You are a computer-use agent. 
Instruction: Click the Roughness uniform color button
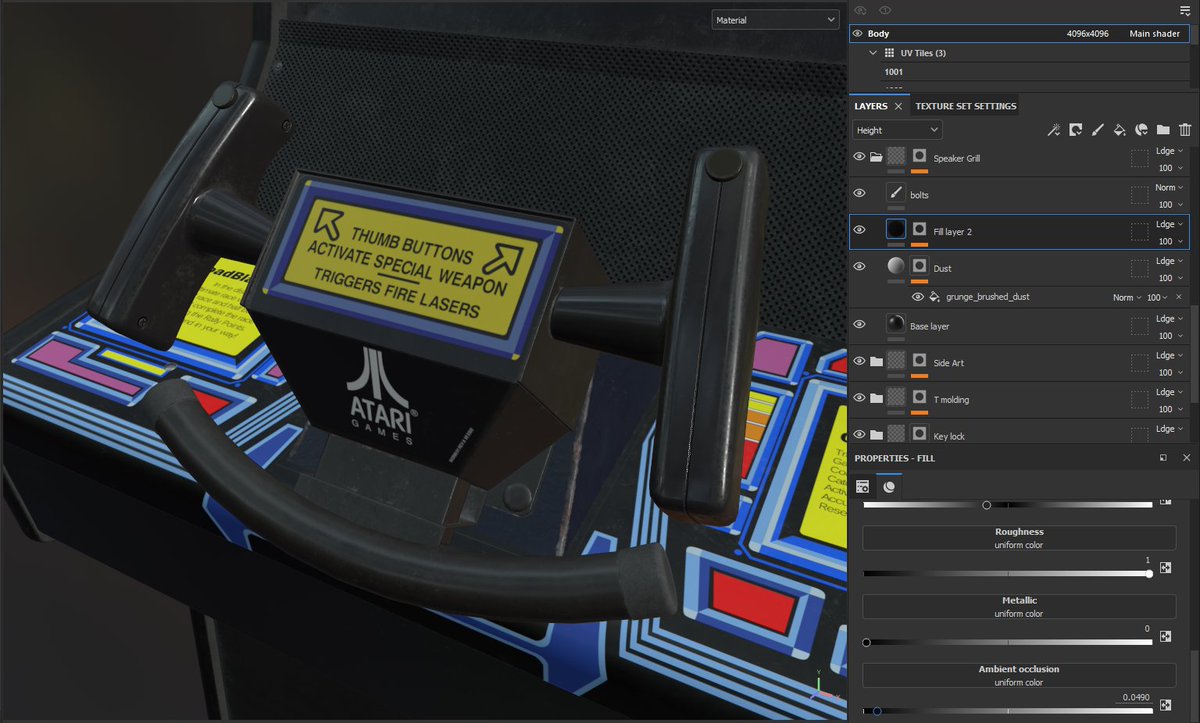[x=1019, y=537]
